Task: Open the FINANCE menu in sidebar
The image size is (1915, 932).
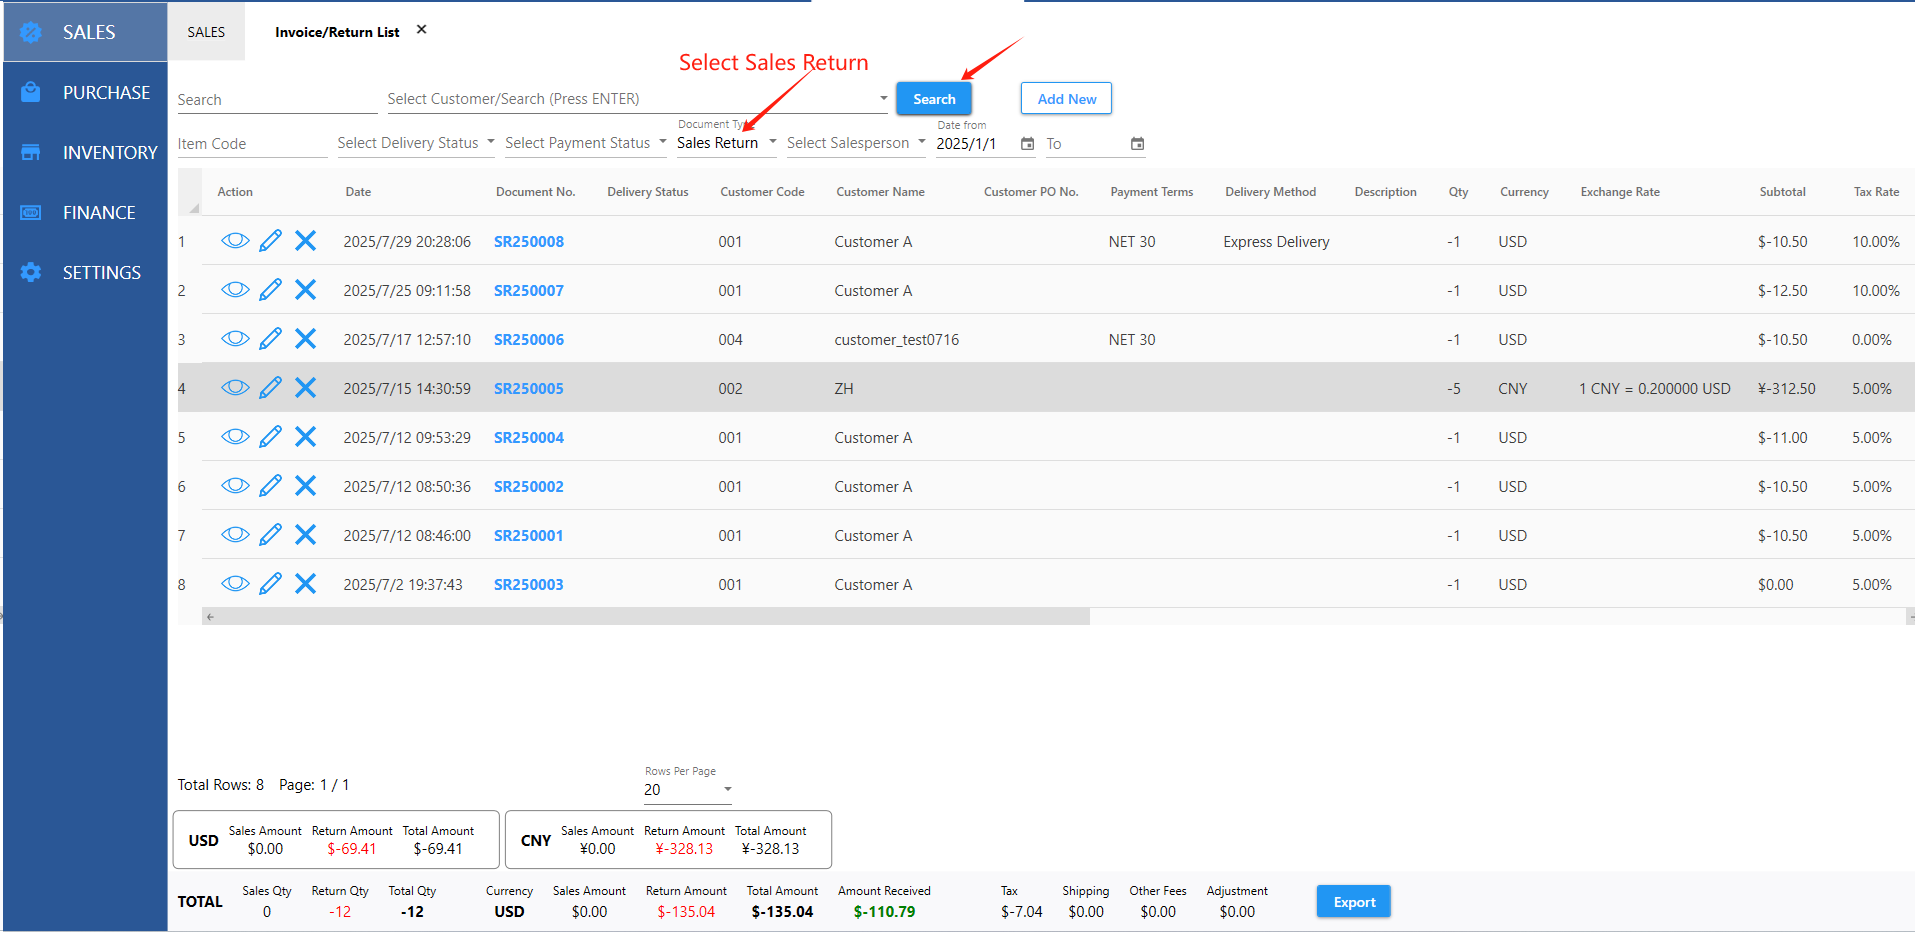Action: 98,212
